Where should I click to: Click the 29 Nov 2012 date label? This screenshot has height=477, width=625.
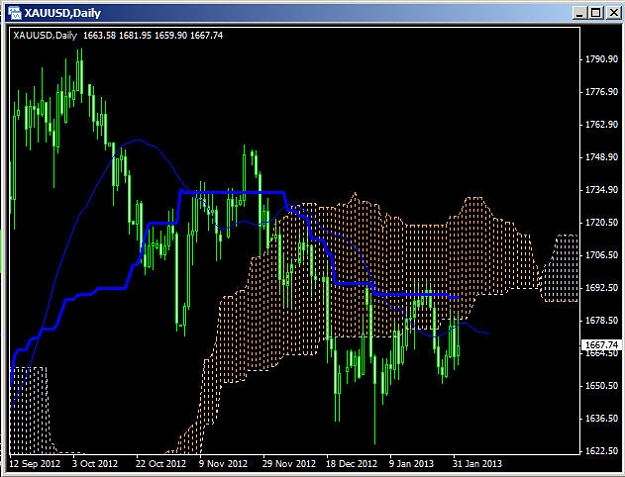289,464
